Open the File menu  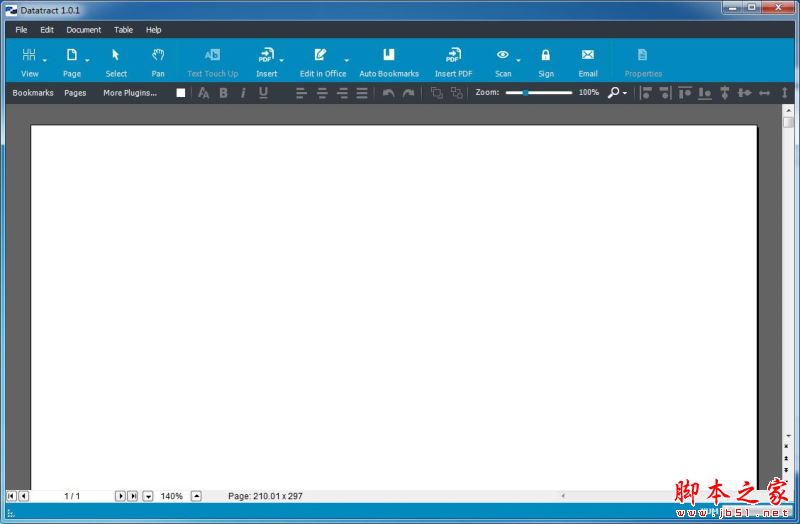[21, 30]
